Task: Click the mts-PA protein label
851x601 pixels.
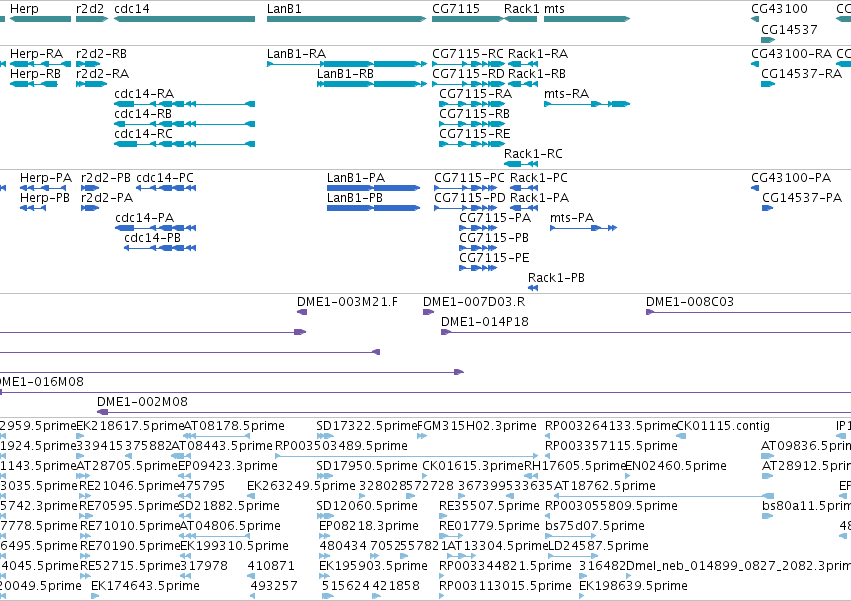Action: coord(572,218)
